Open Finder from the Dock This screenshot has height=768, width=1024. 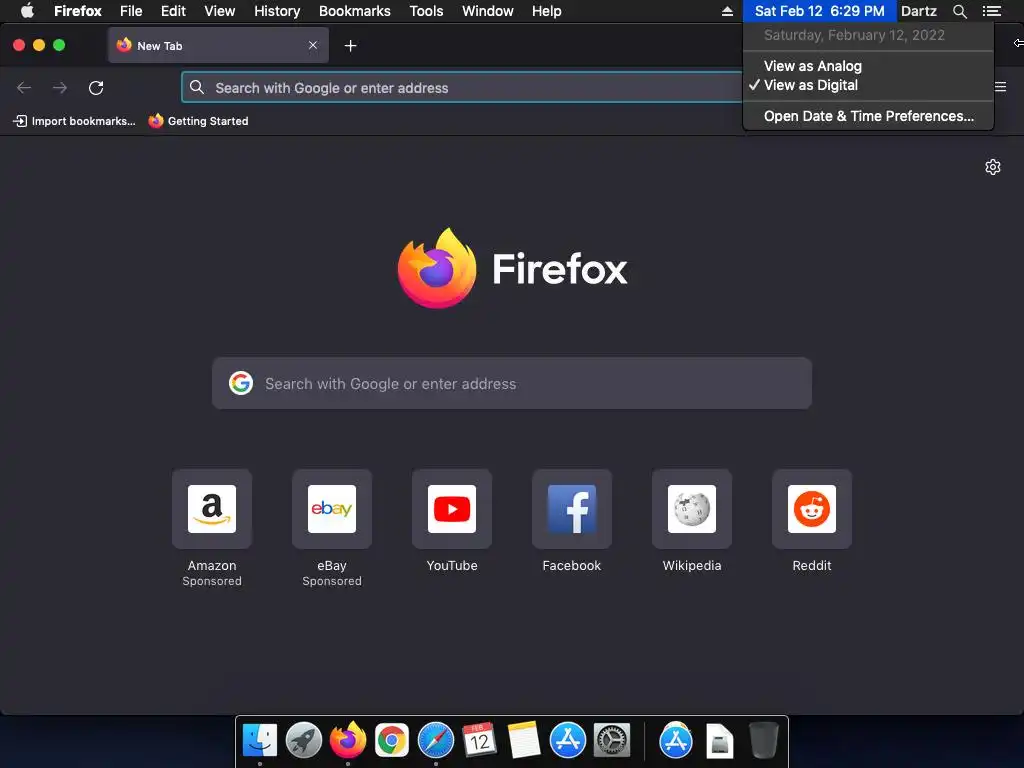click(260, 741)
